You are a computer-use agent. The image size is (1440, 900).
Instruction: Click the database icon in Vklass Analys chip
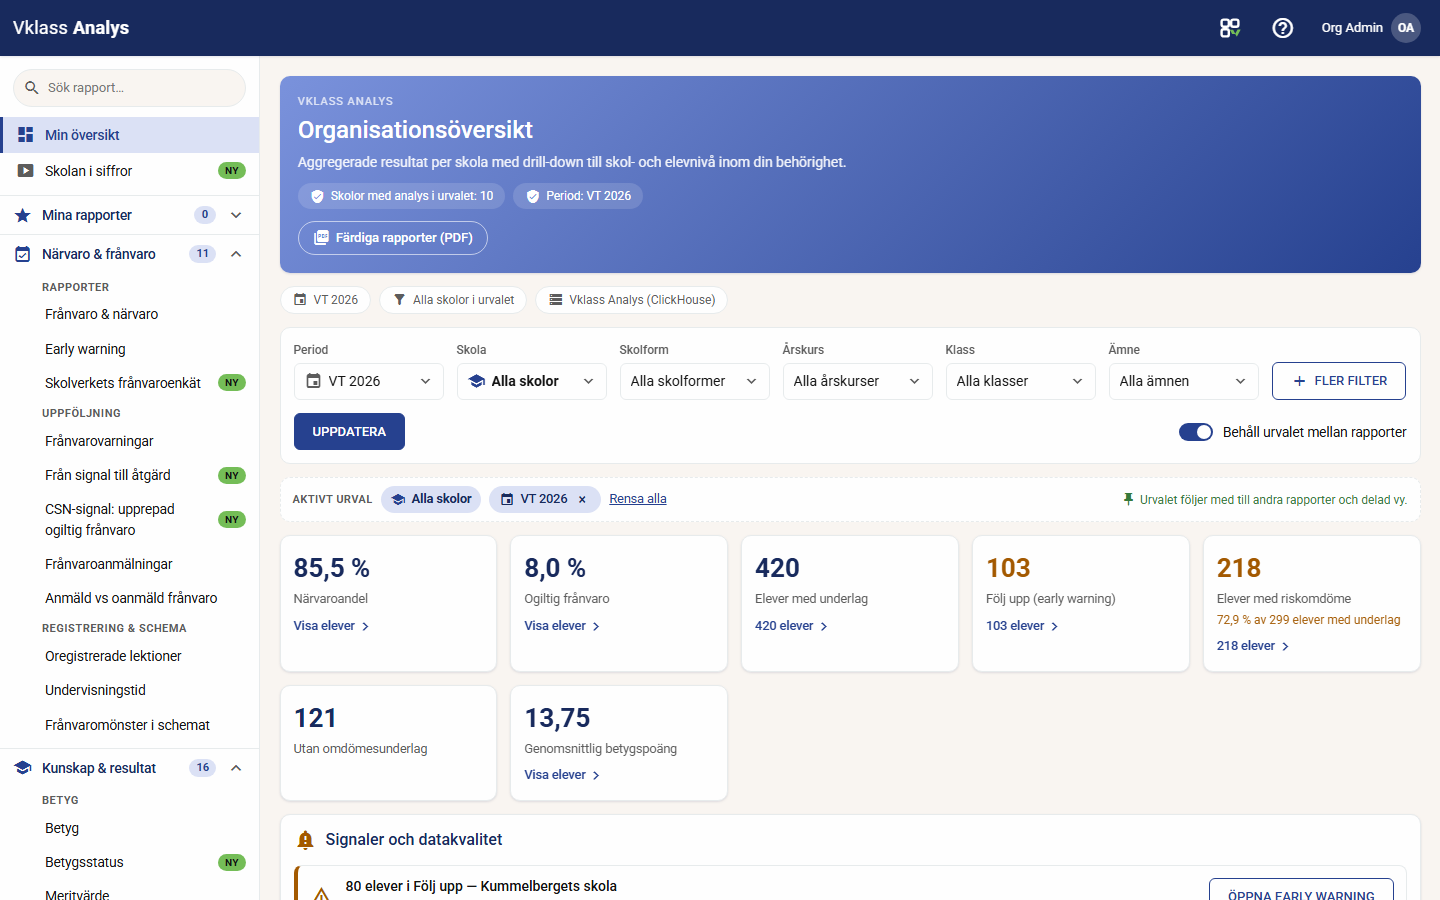click(x=556, y=300)
